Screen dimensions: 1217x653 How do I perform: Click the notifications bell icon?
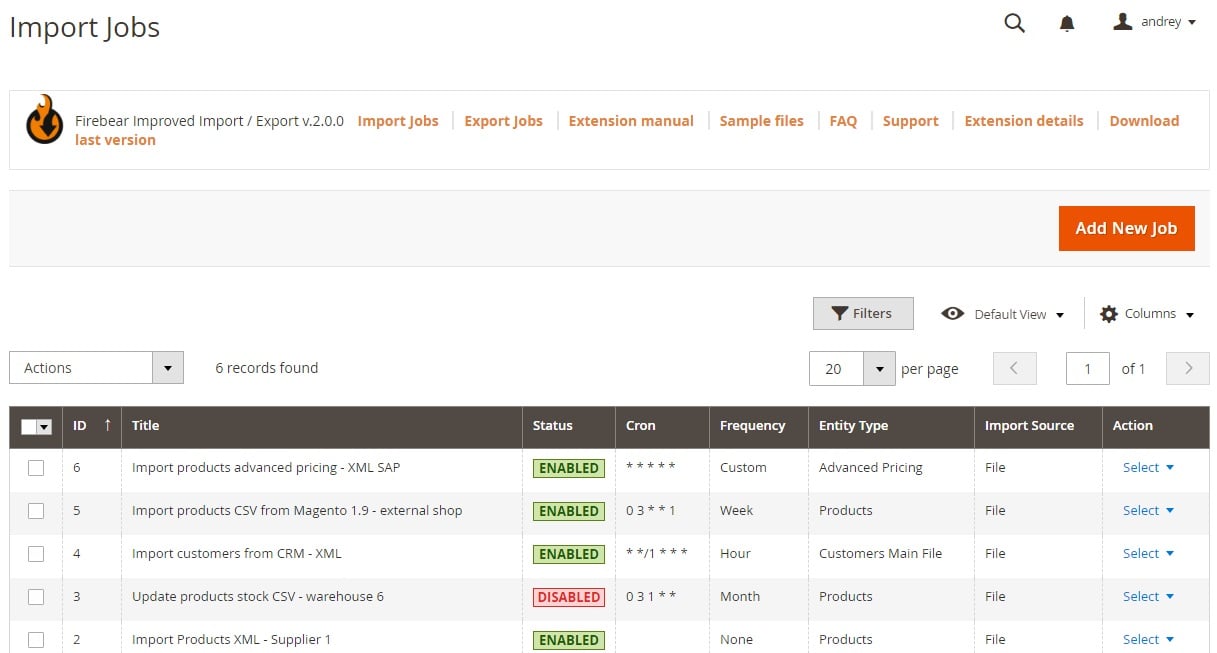(x=1067, y=22)
